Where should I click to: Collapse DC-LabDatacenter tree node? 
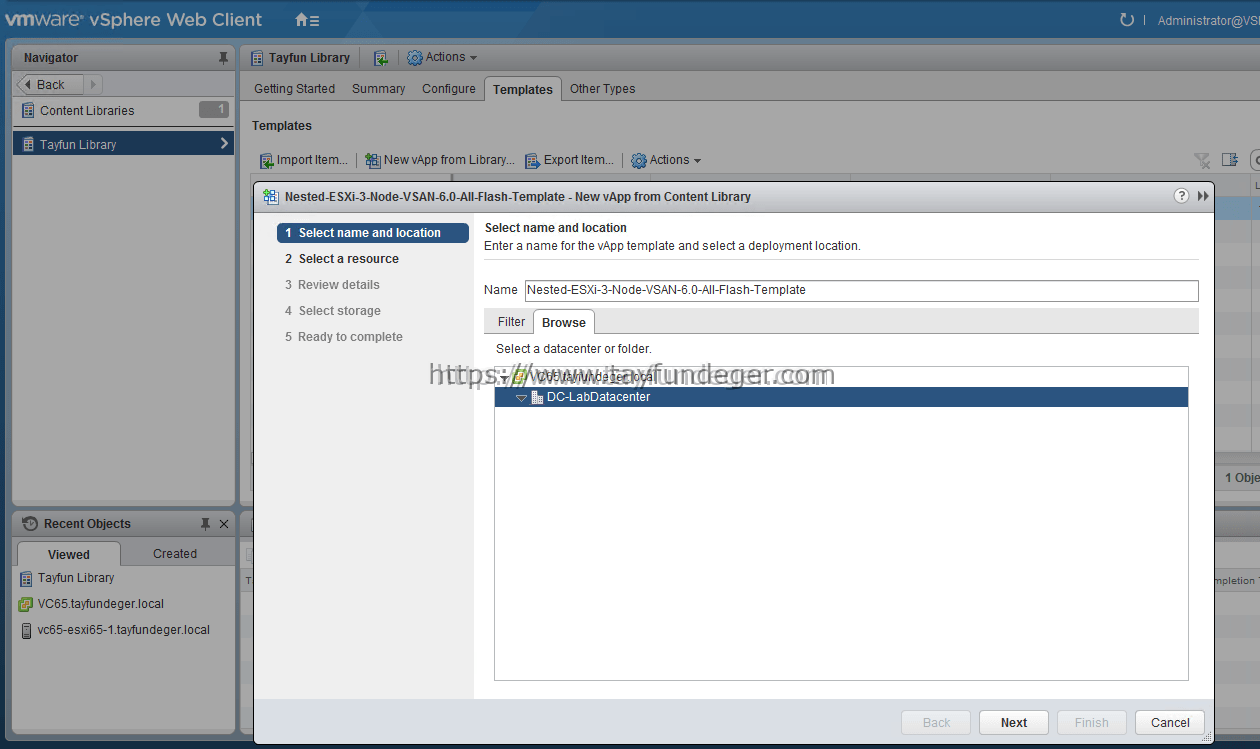tap(521, 398)
